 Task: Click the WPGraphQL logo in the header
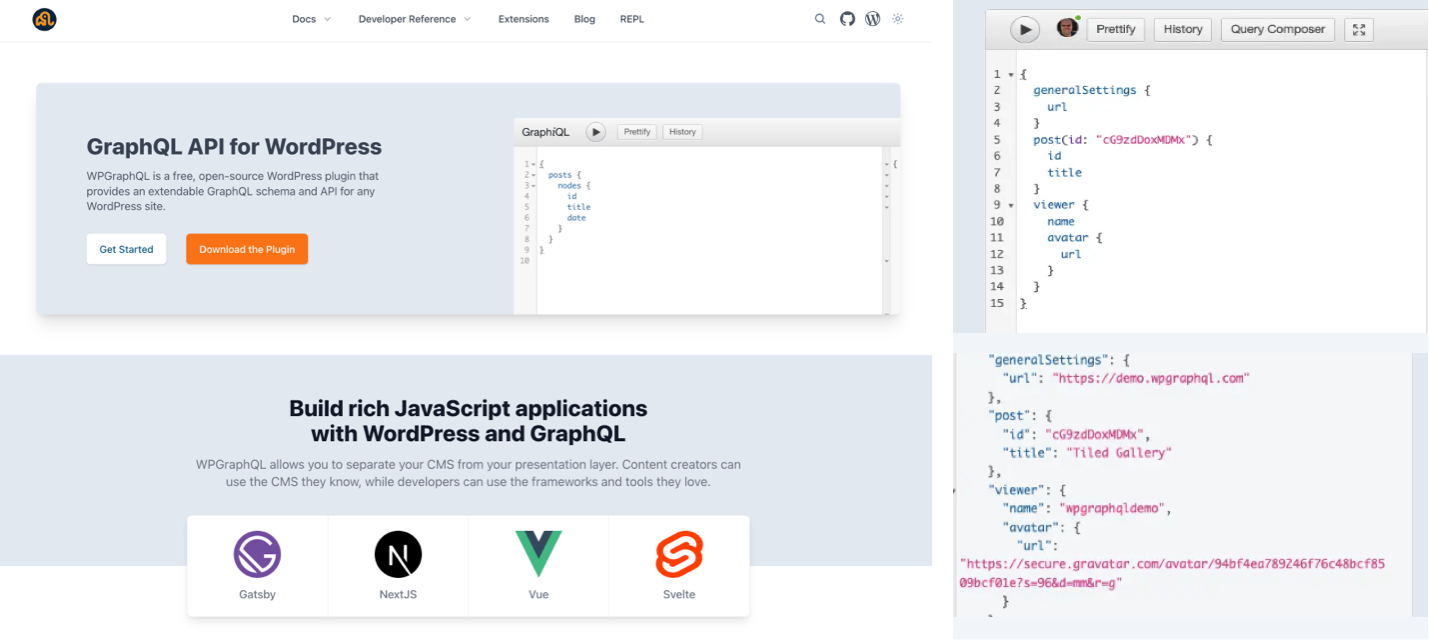coord(44,19)
